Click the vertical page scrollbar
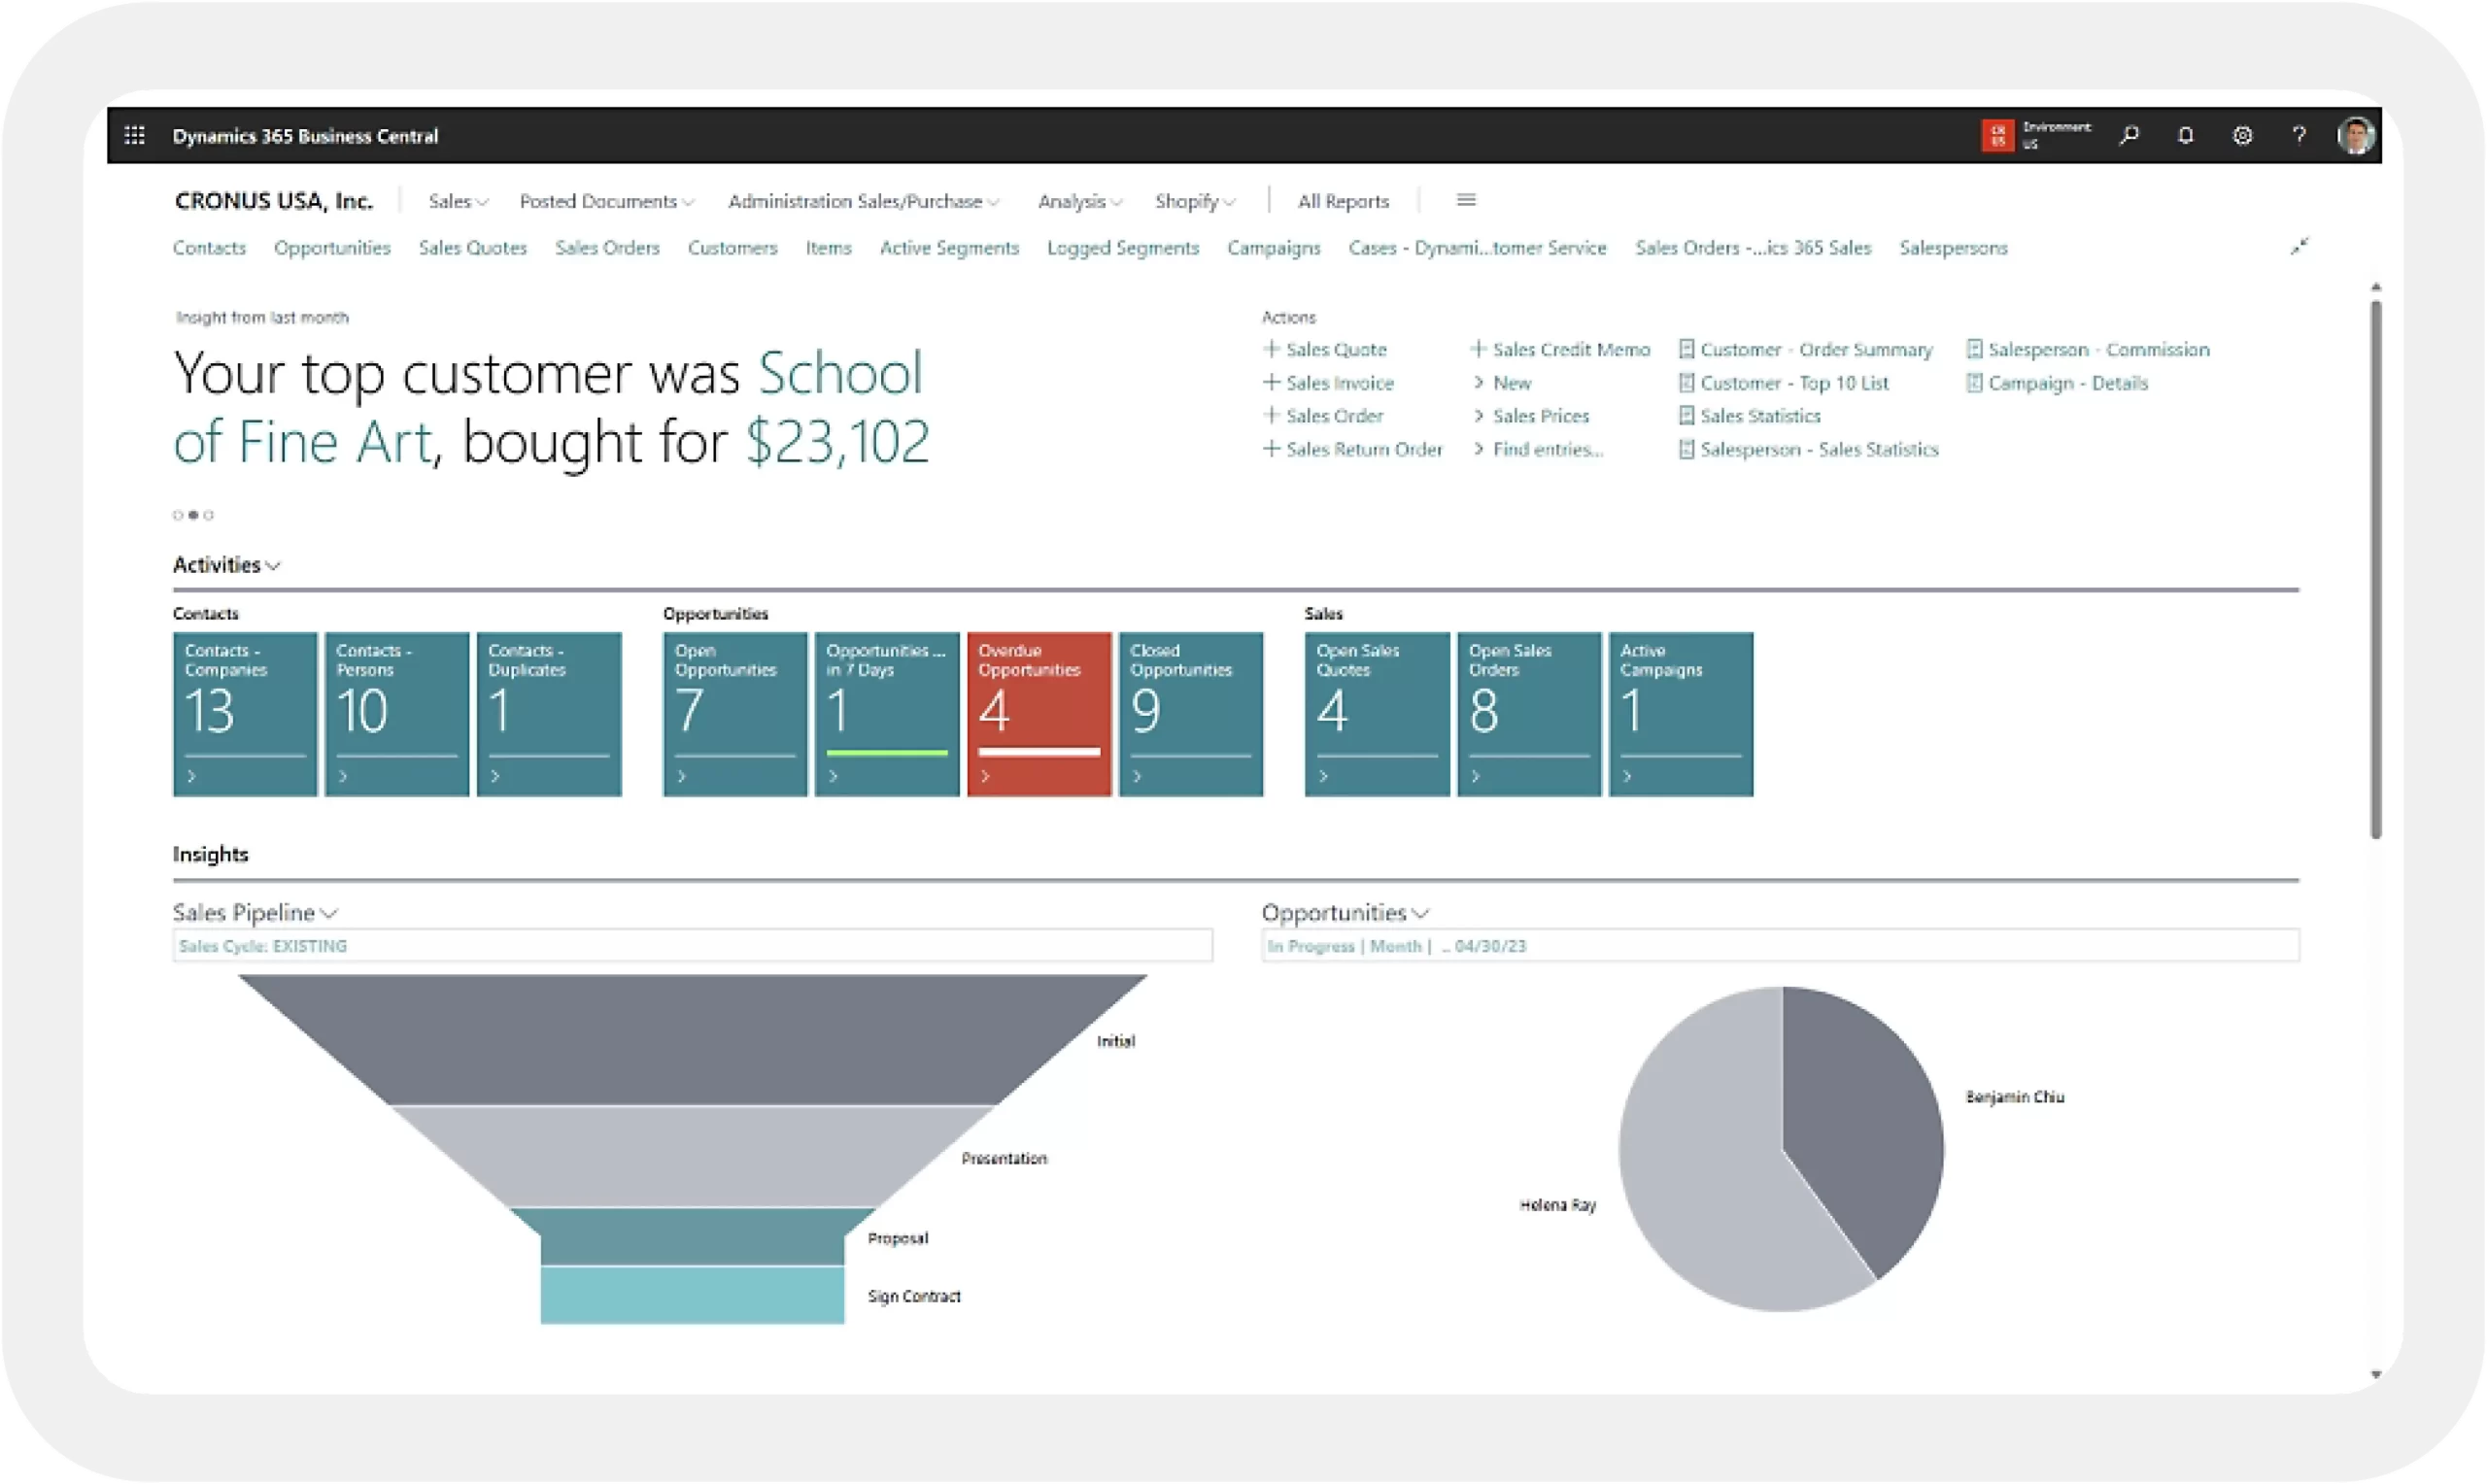 (x=2375, y=570)
